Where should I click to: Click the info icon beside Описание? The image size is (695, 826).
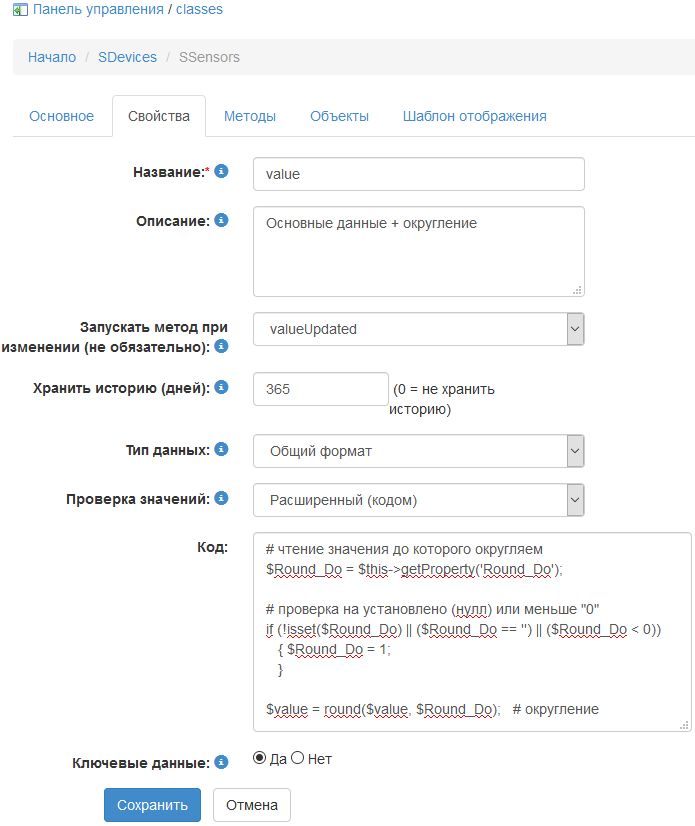222,220
